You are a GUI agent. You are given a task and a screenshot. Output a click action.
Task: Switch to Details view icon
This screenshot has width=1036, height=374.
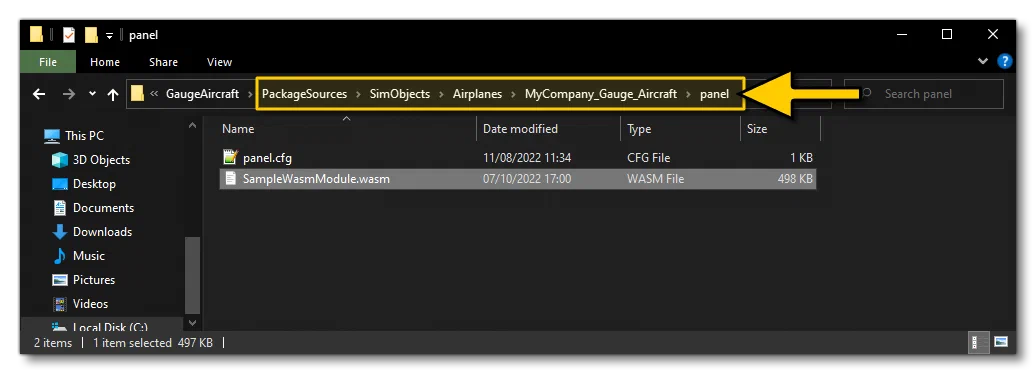tap(979, 342)
